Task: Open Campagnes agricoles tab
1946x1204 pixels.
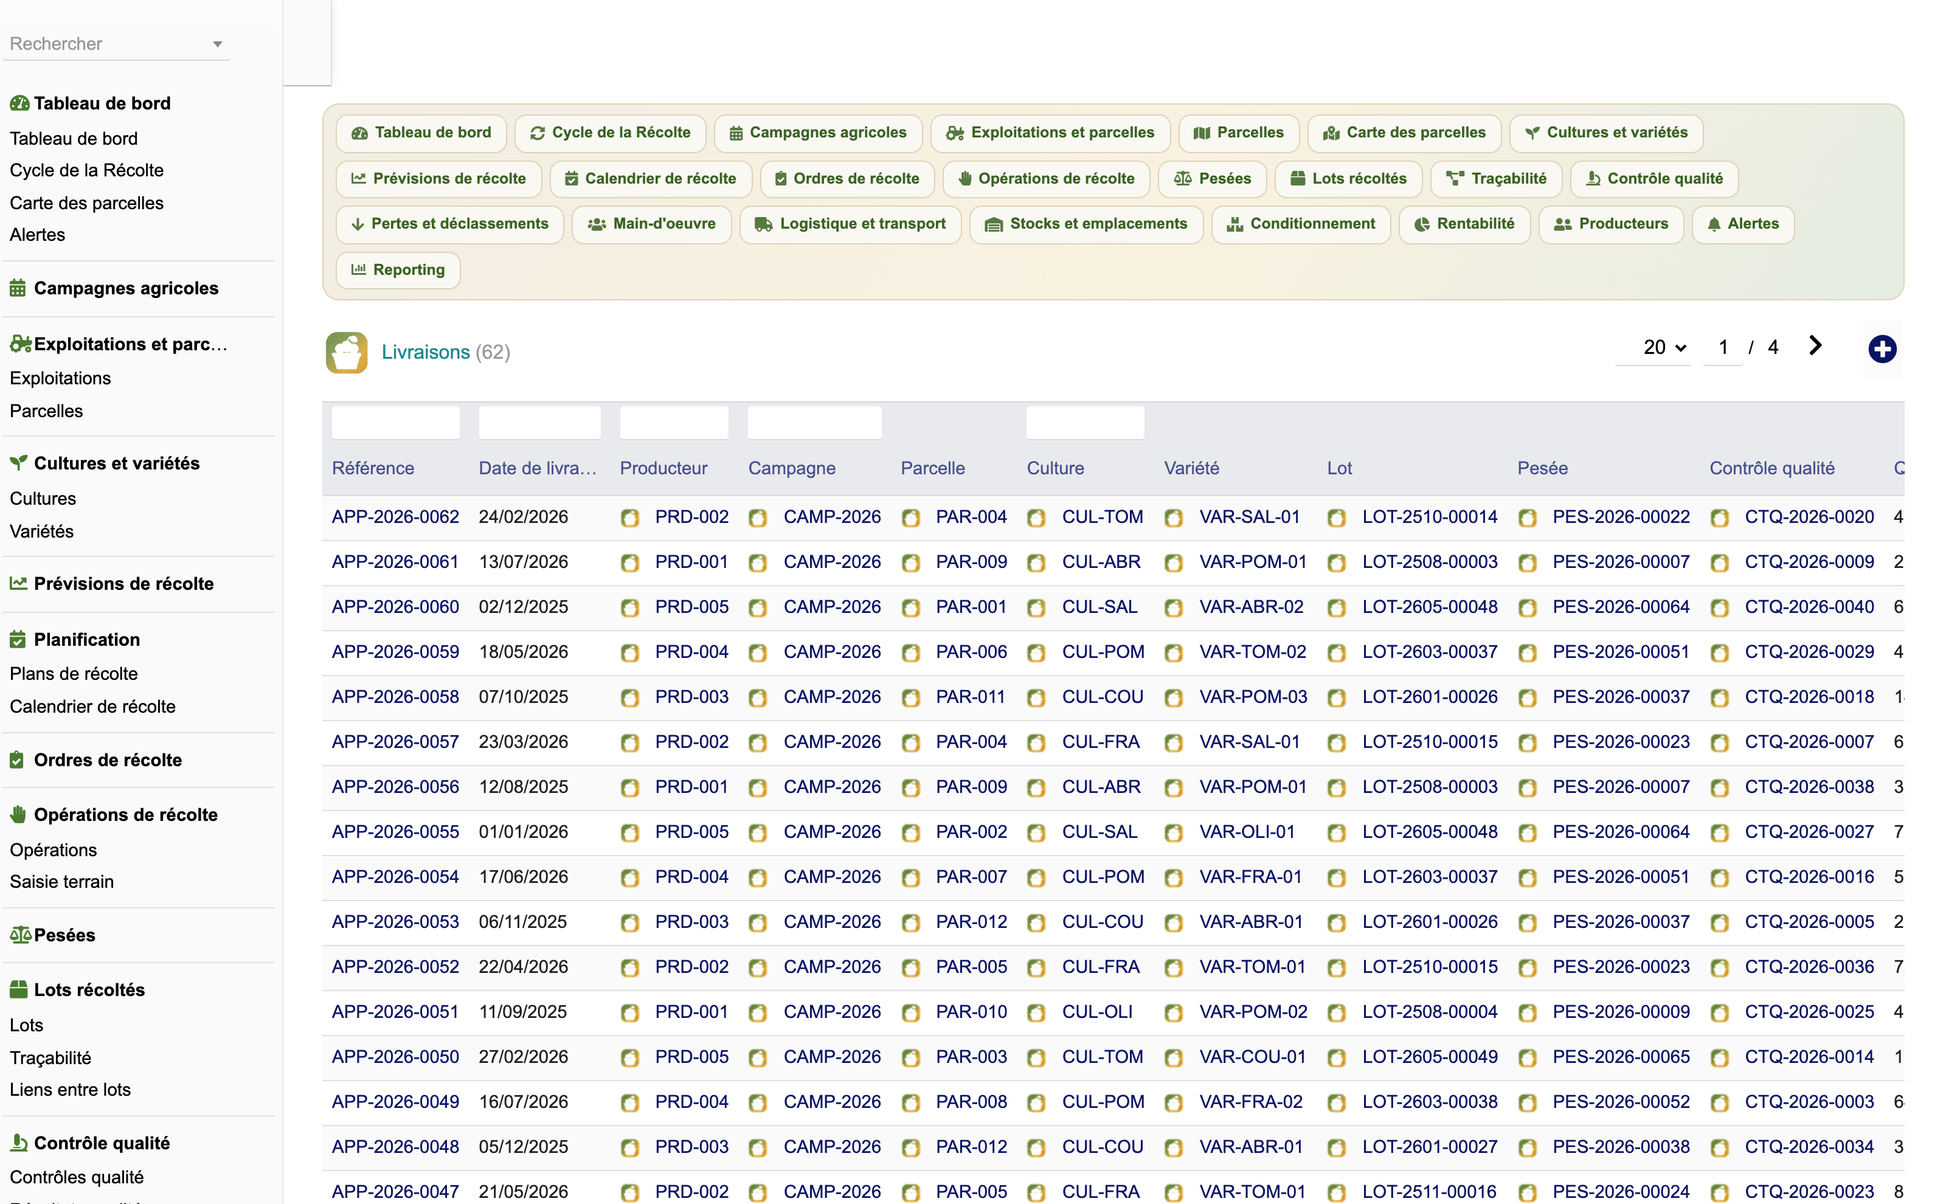Action: pyautogui.click(x=818, y=133)
